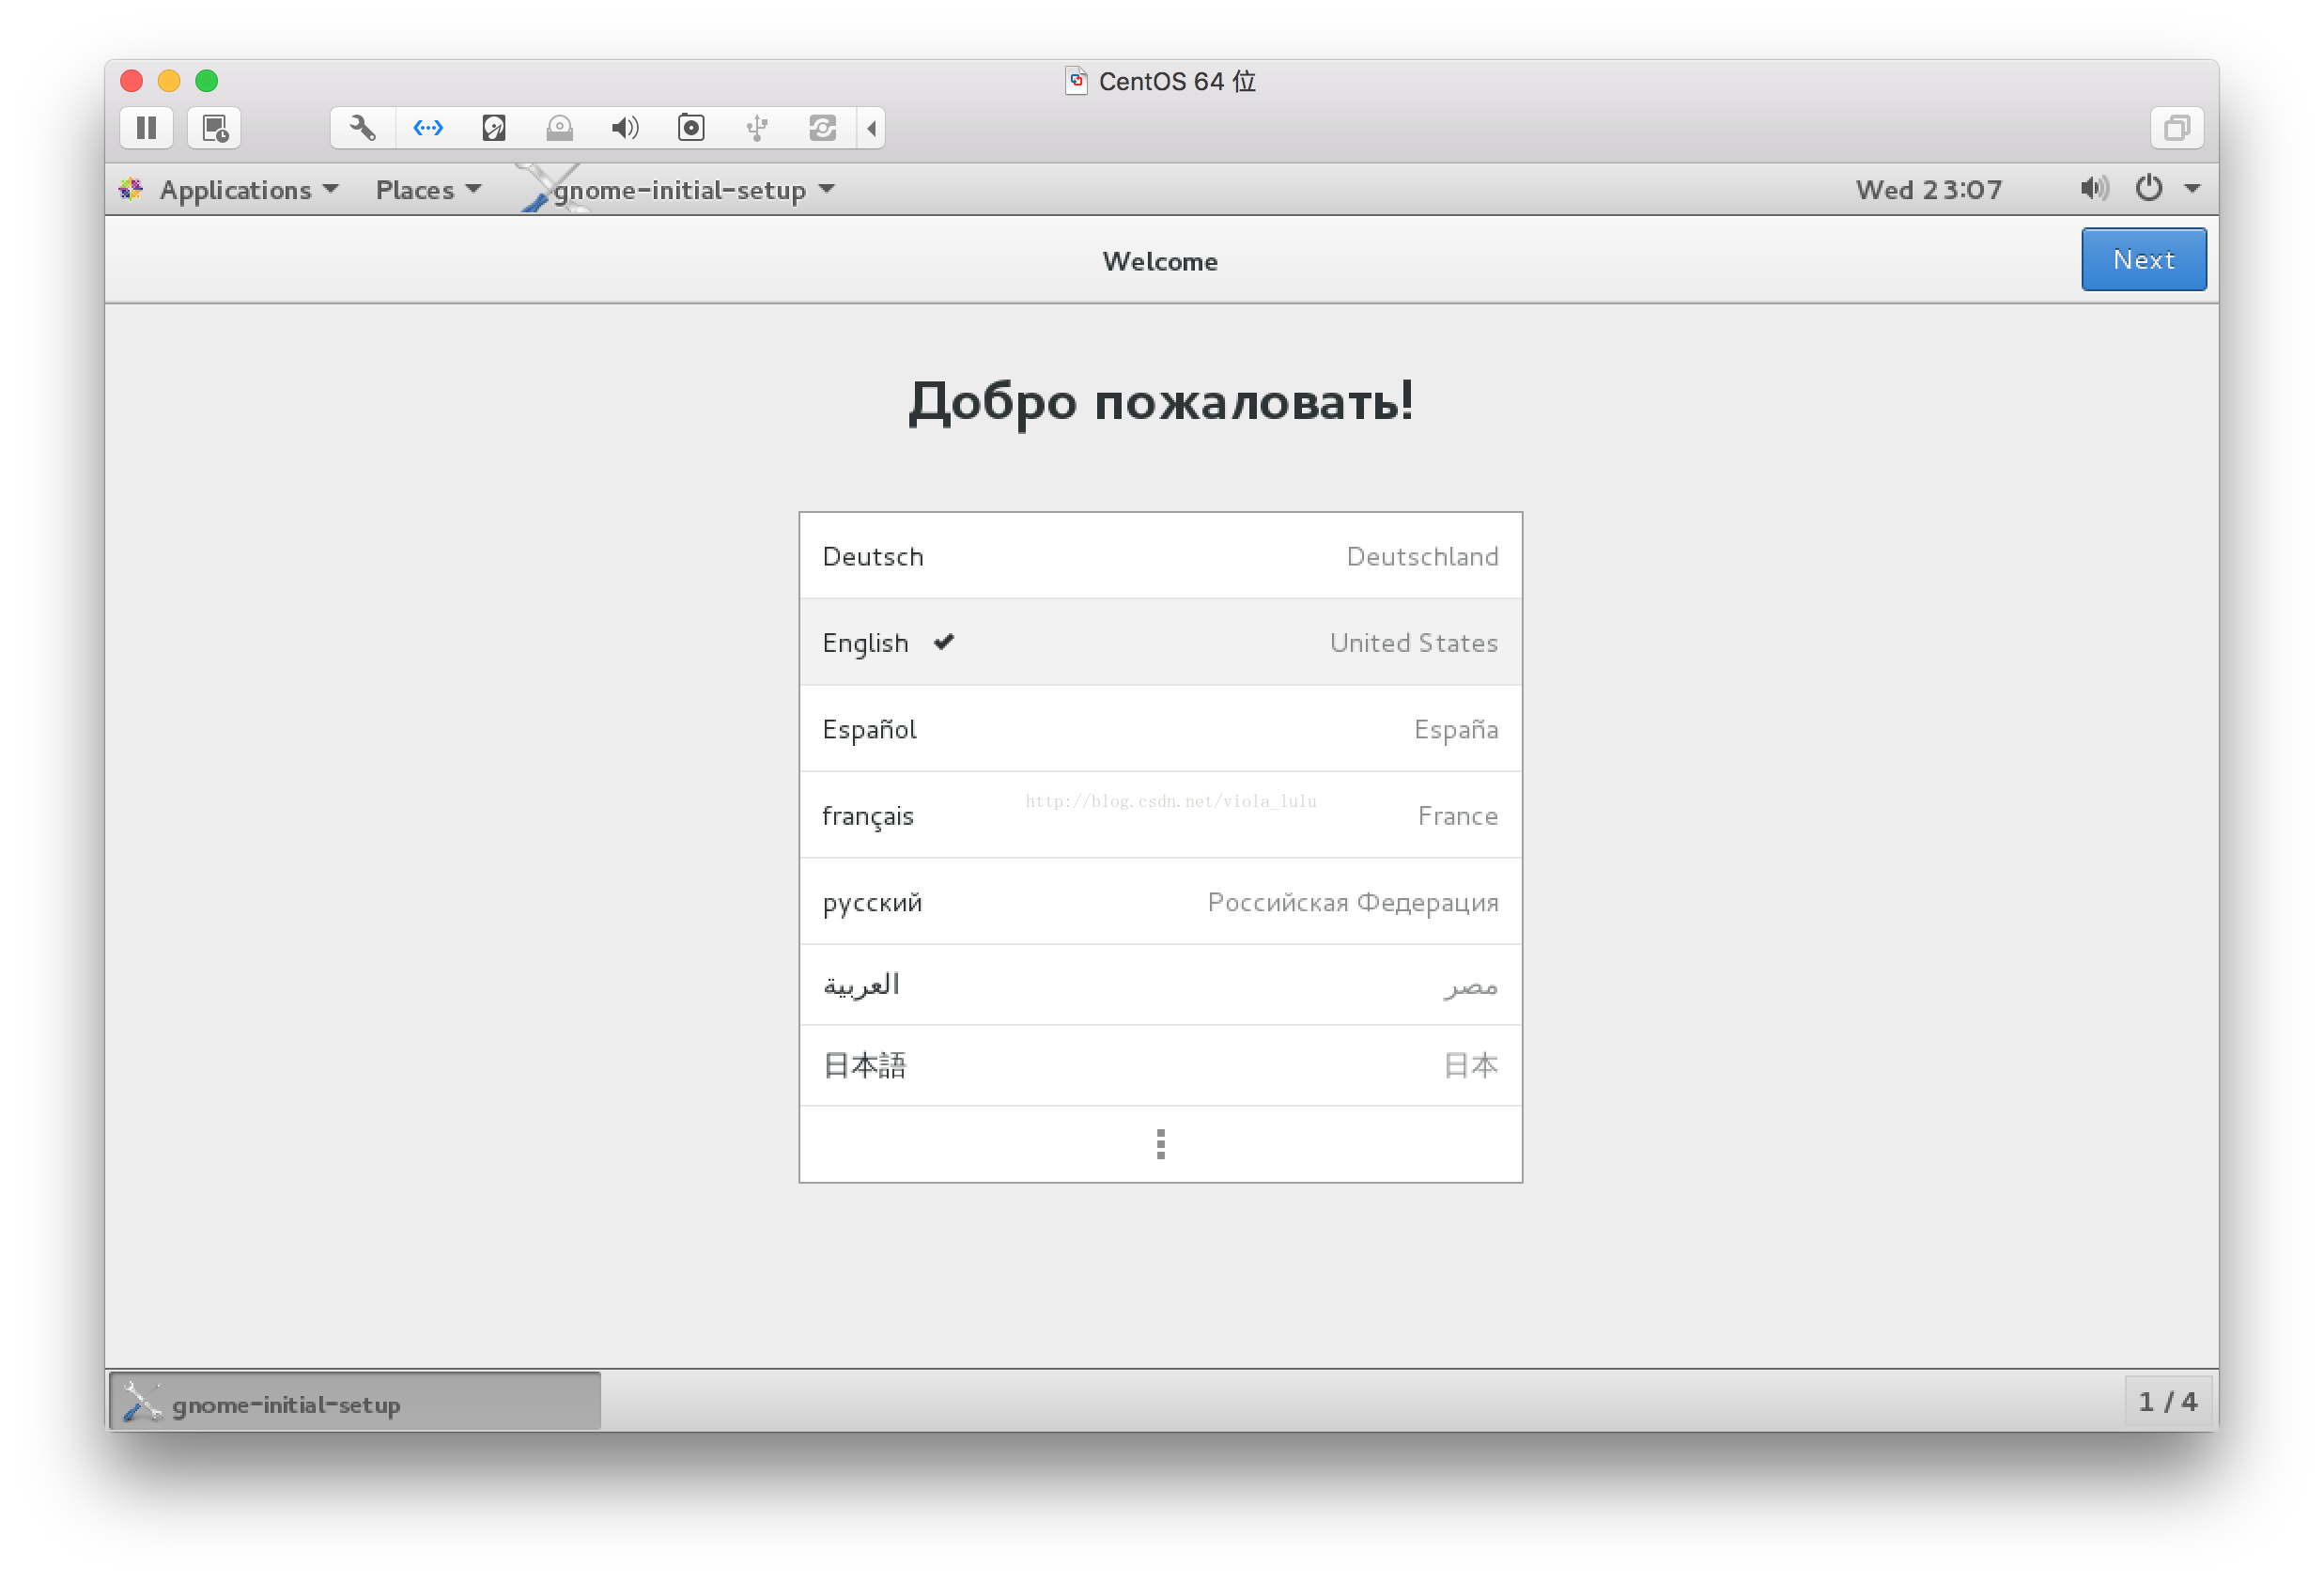Click the Next button
The image size is (2324, 1582).
(2143, 260)
